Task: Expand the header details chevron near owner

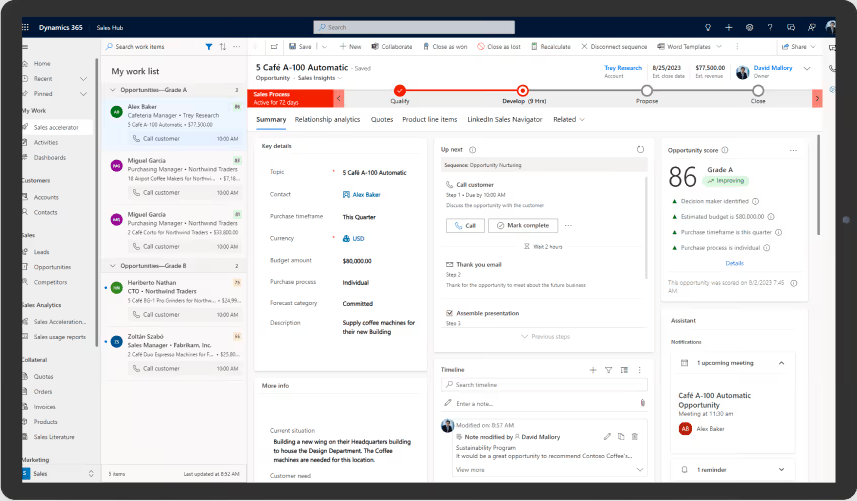Action: [807, 68]
